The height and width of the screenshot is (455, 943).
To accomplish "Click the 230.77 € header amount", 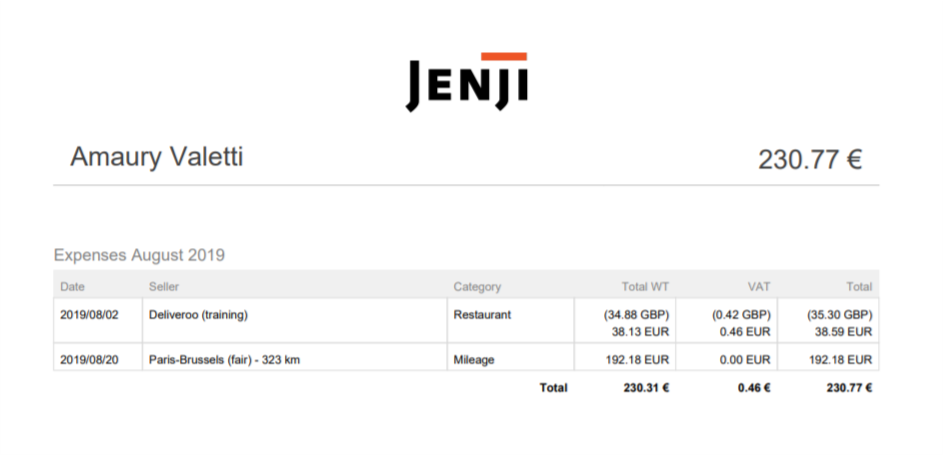I will click(x=810, y=160).
